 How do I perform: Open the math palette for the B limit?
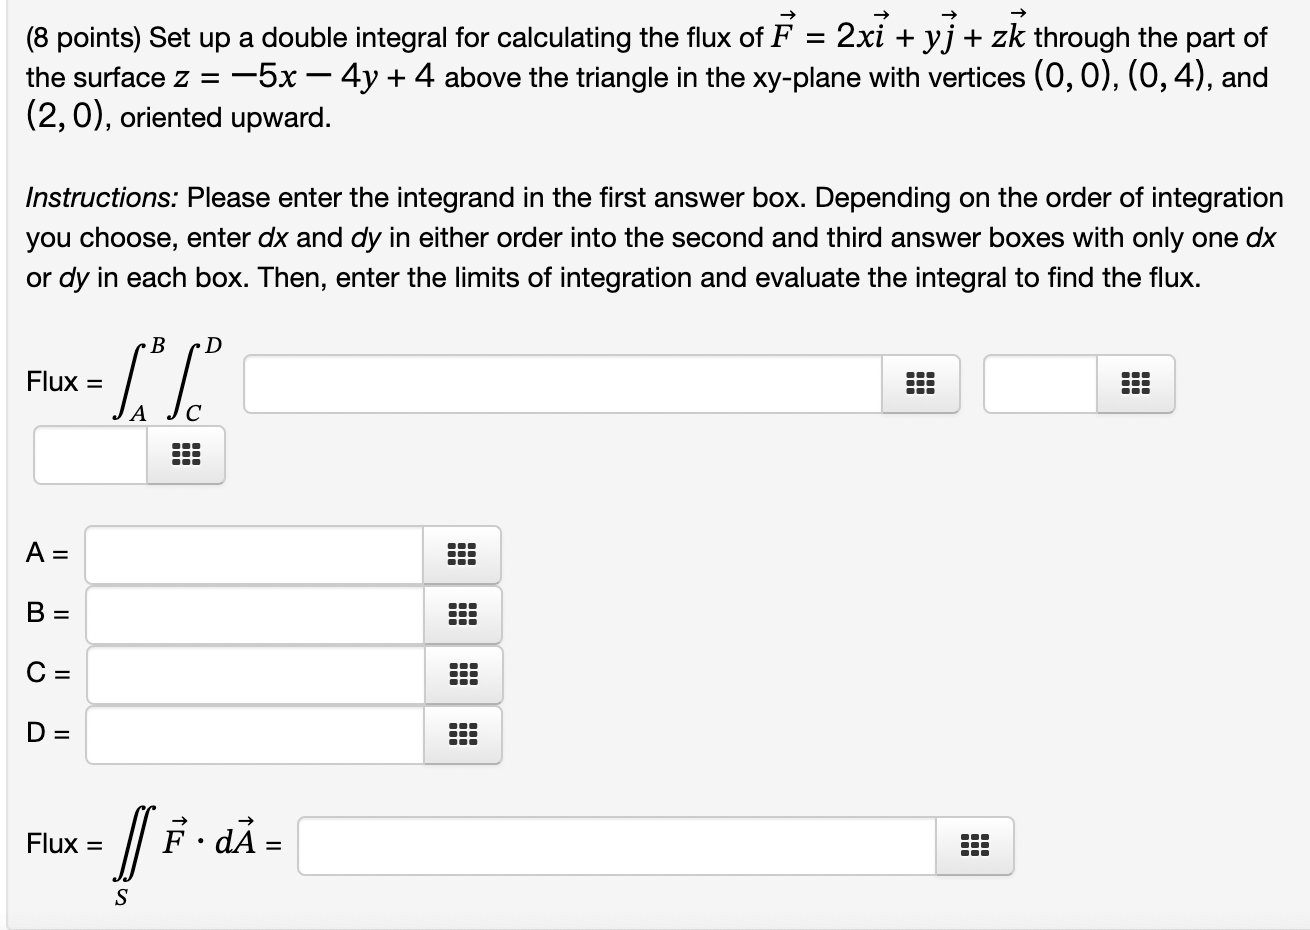(461, 614)
